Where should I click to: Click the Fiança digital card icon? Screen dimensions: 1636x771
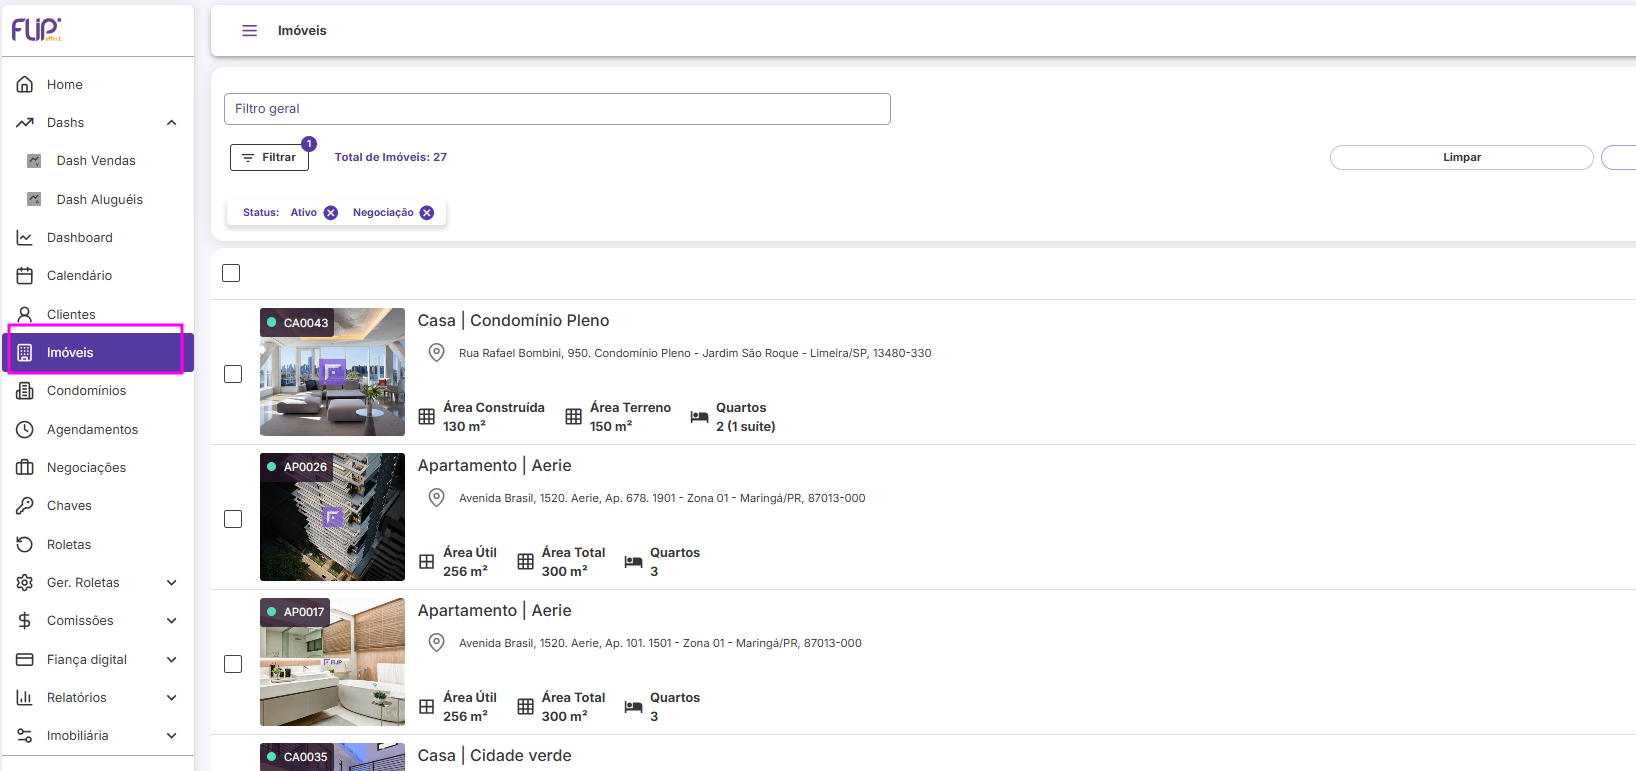point(25,660)
